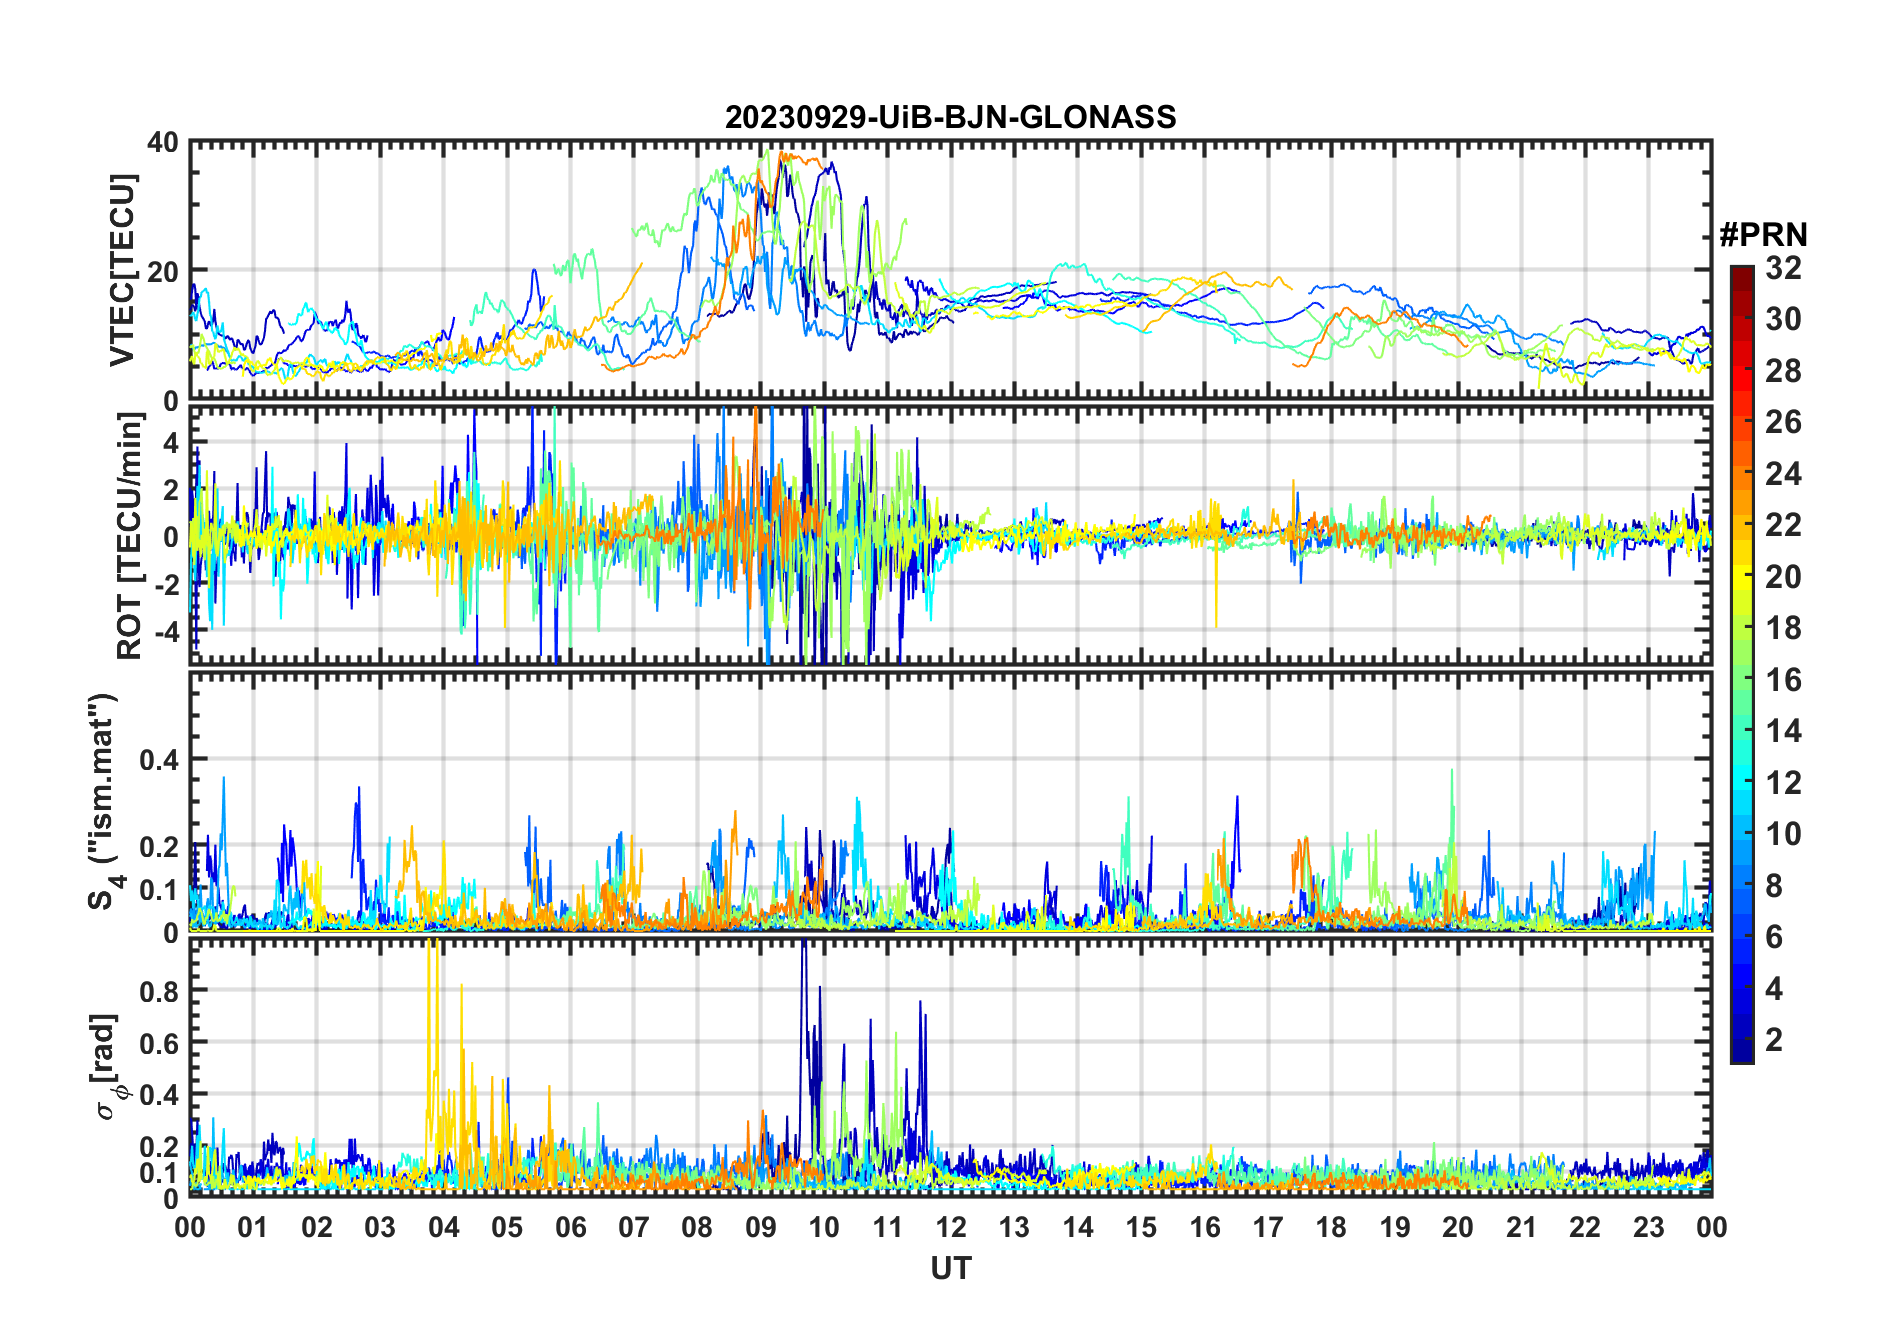Viewport: 1902px width, 1330px height.
Task: Select the 18 tick on the UT axis
Action: click(x=1331, y=1227)
